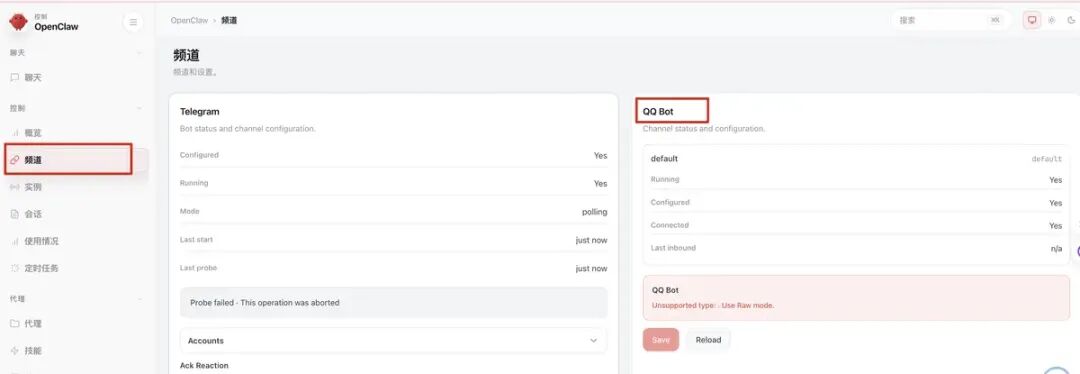Switch to light theme with sun icon

[1052, 20]
